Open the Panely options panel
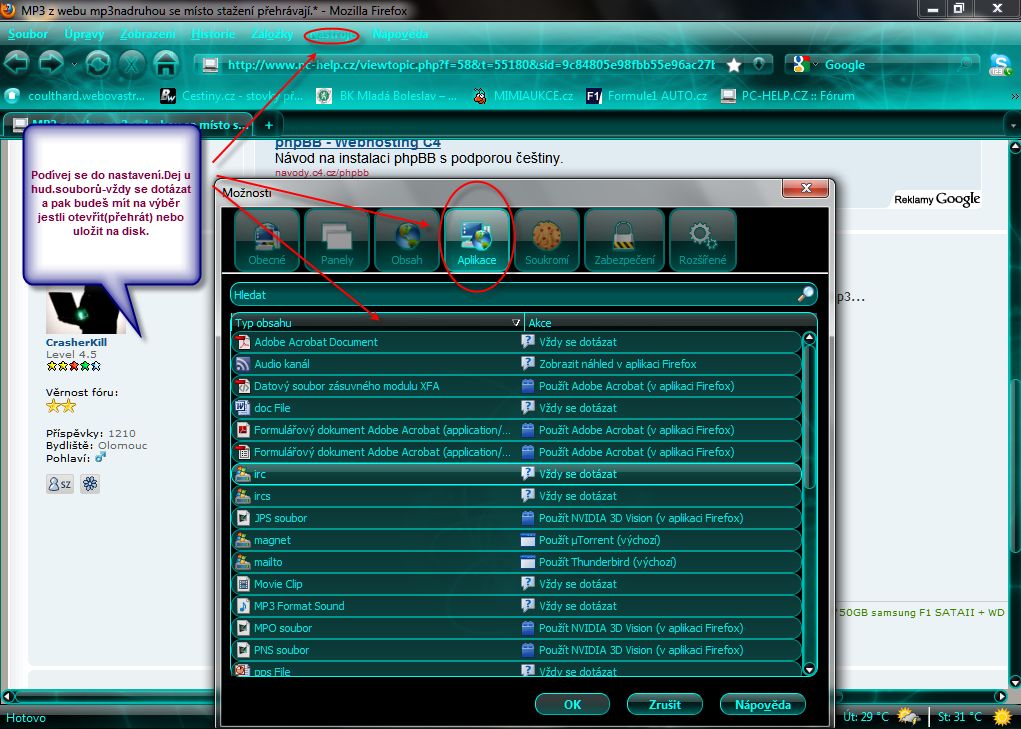 tap(336, 240)
